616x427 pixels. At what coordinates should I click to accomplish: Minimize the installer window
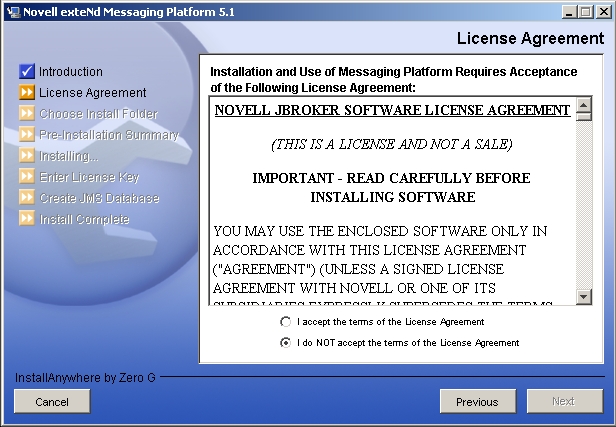pos(568,12)
